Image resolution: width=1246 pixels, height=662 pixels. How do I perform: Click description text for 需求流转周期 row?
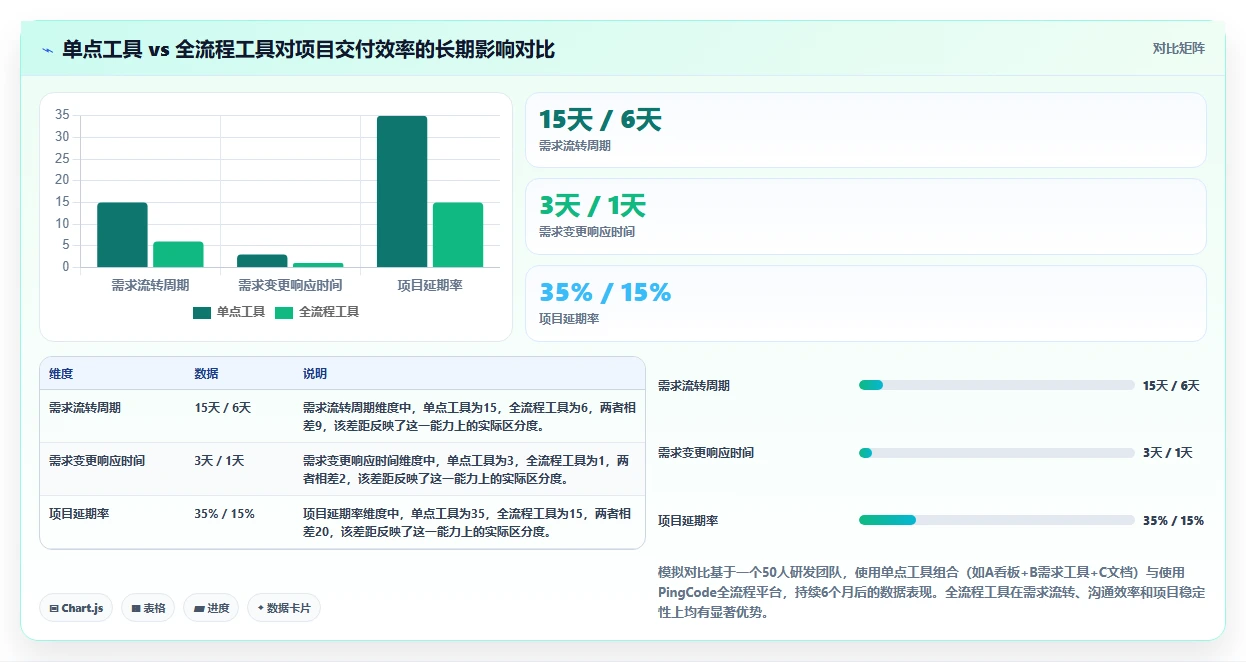coord(469,417)
